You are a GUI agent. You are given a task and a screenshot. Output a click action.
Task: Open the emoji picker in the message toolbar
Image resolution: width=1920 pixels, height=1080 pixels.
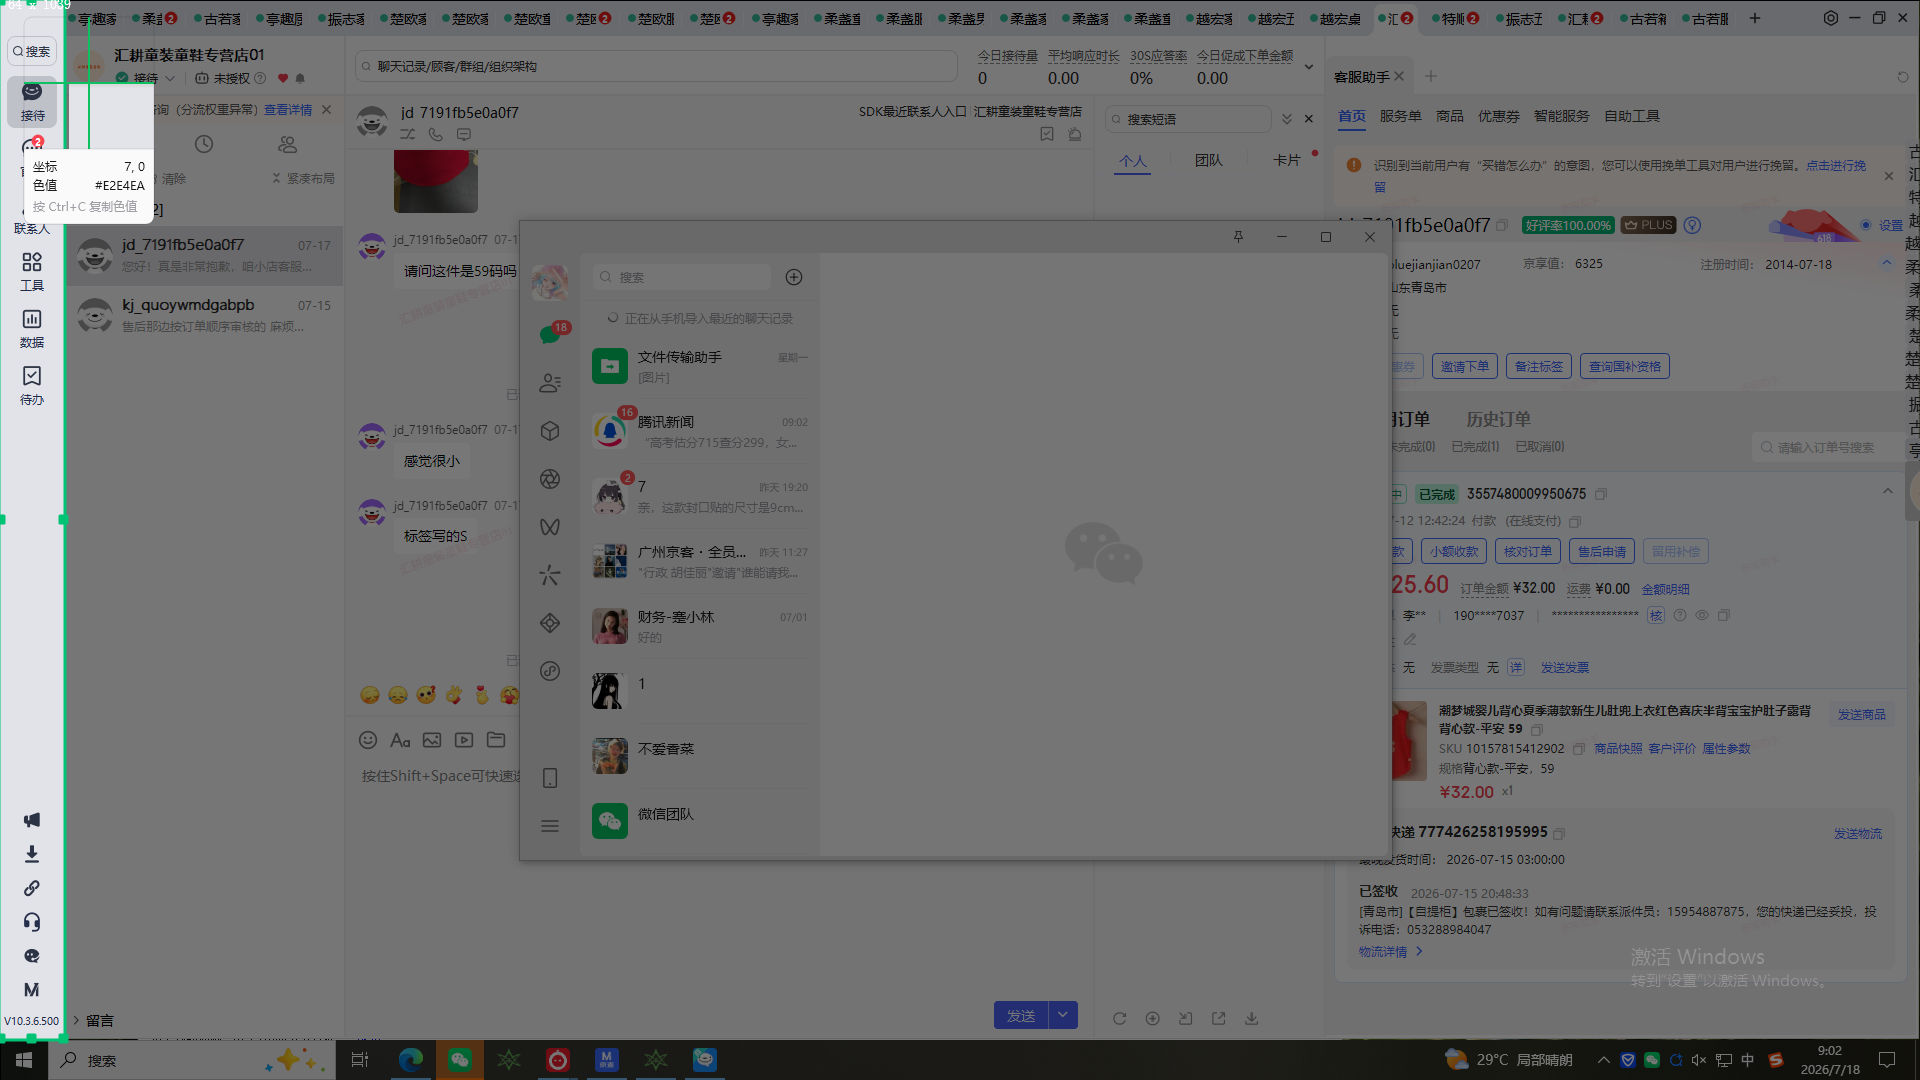click(368, 740)
